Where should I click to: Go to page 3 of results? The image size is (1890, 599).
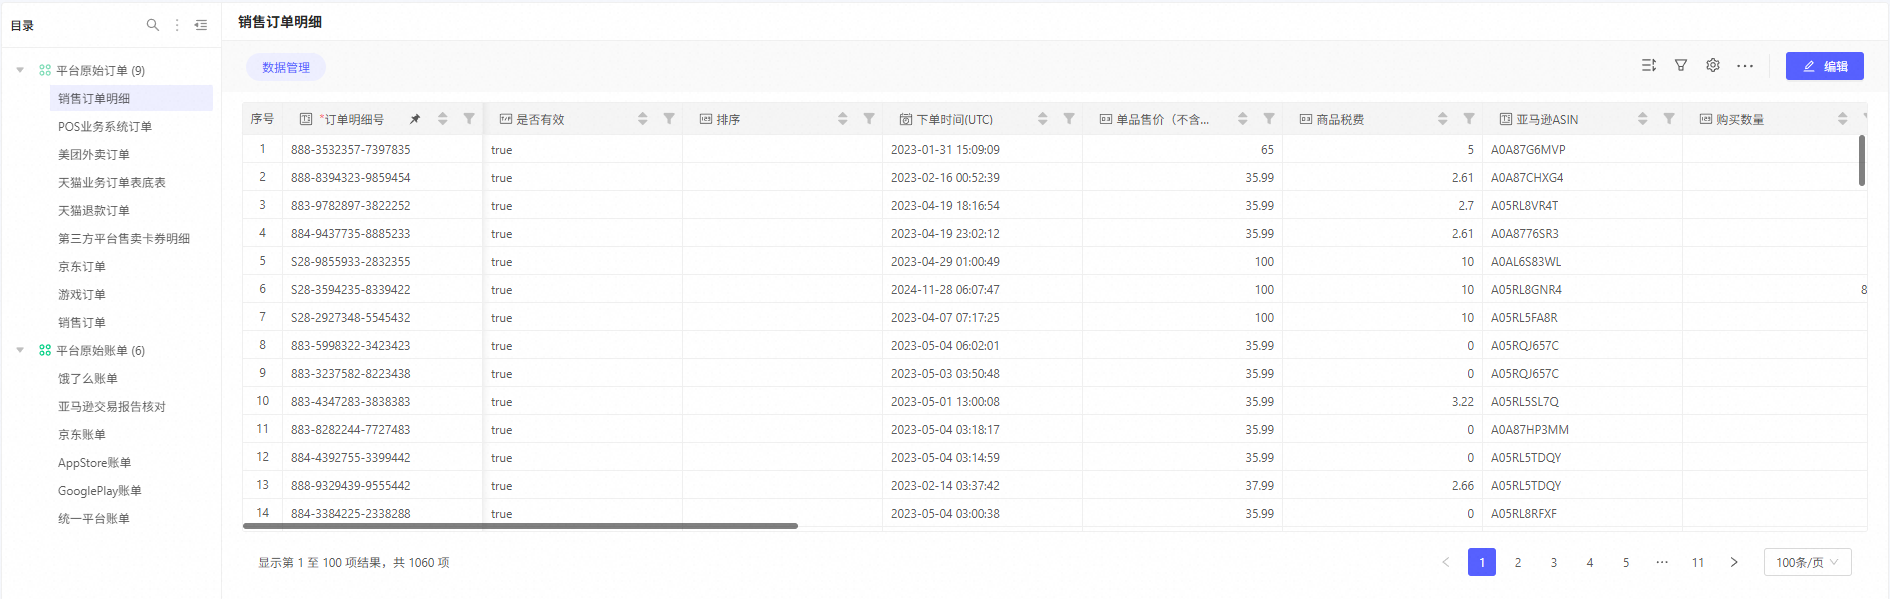pos(1554,562)
